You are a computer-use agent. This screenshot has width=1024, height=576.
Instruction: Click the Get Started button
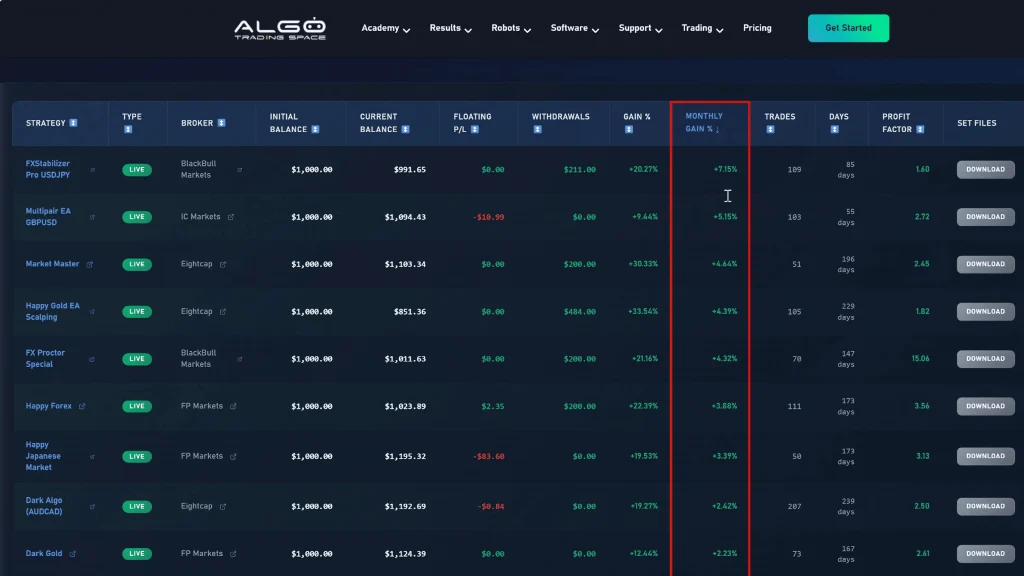(x=848, y=28)
